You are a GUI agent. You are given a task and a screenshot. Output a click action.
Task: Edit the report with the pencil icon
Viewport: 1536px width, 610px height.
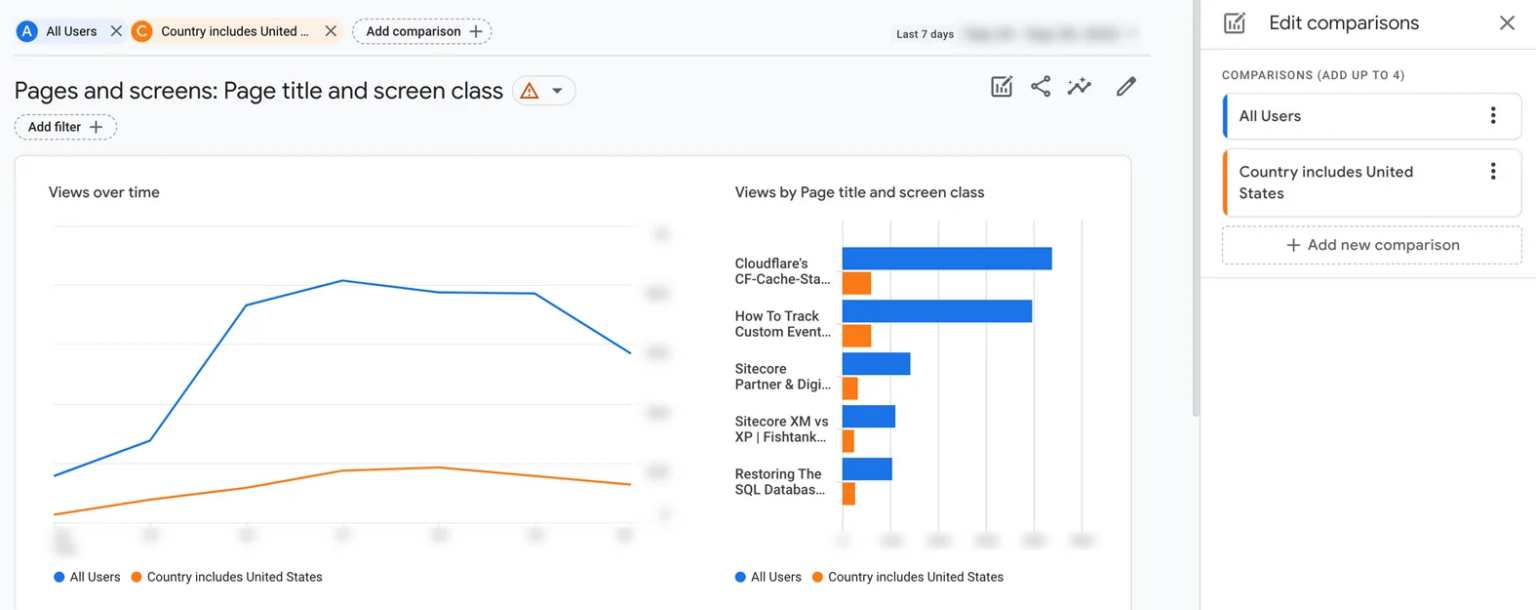coord(1126,87)
